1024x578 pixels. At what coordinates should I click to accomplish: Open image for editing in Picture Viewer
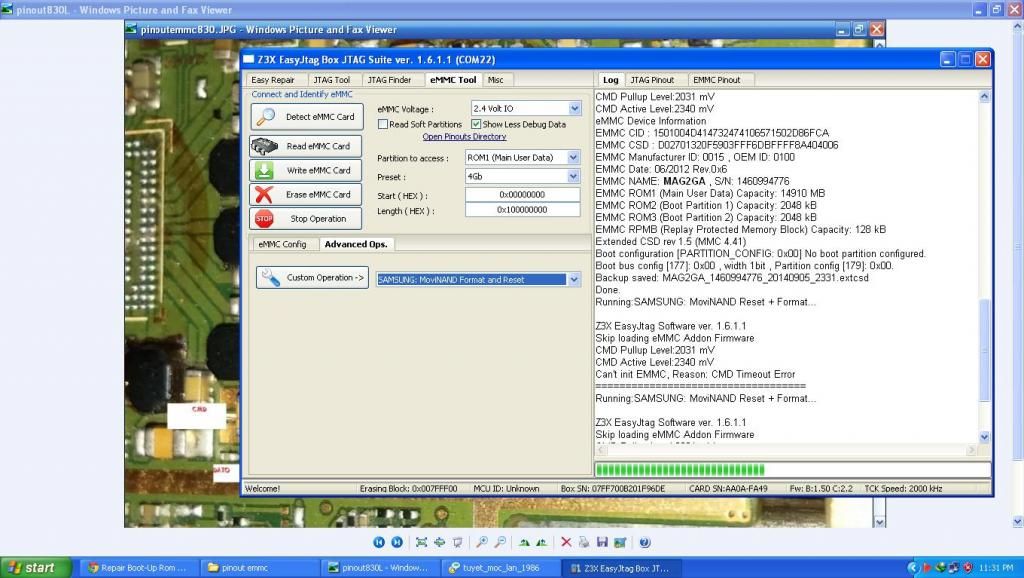(620, 542)
